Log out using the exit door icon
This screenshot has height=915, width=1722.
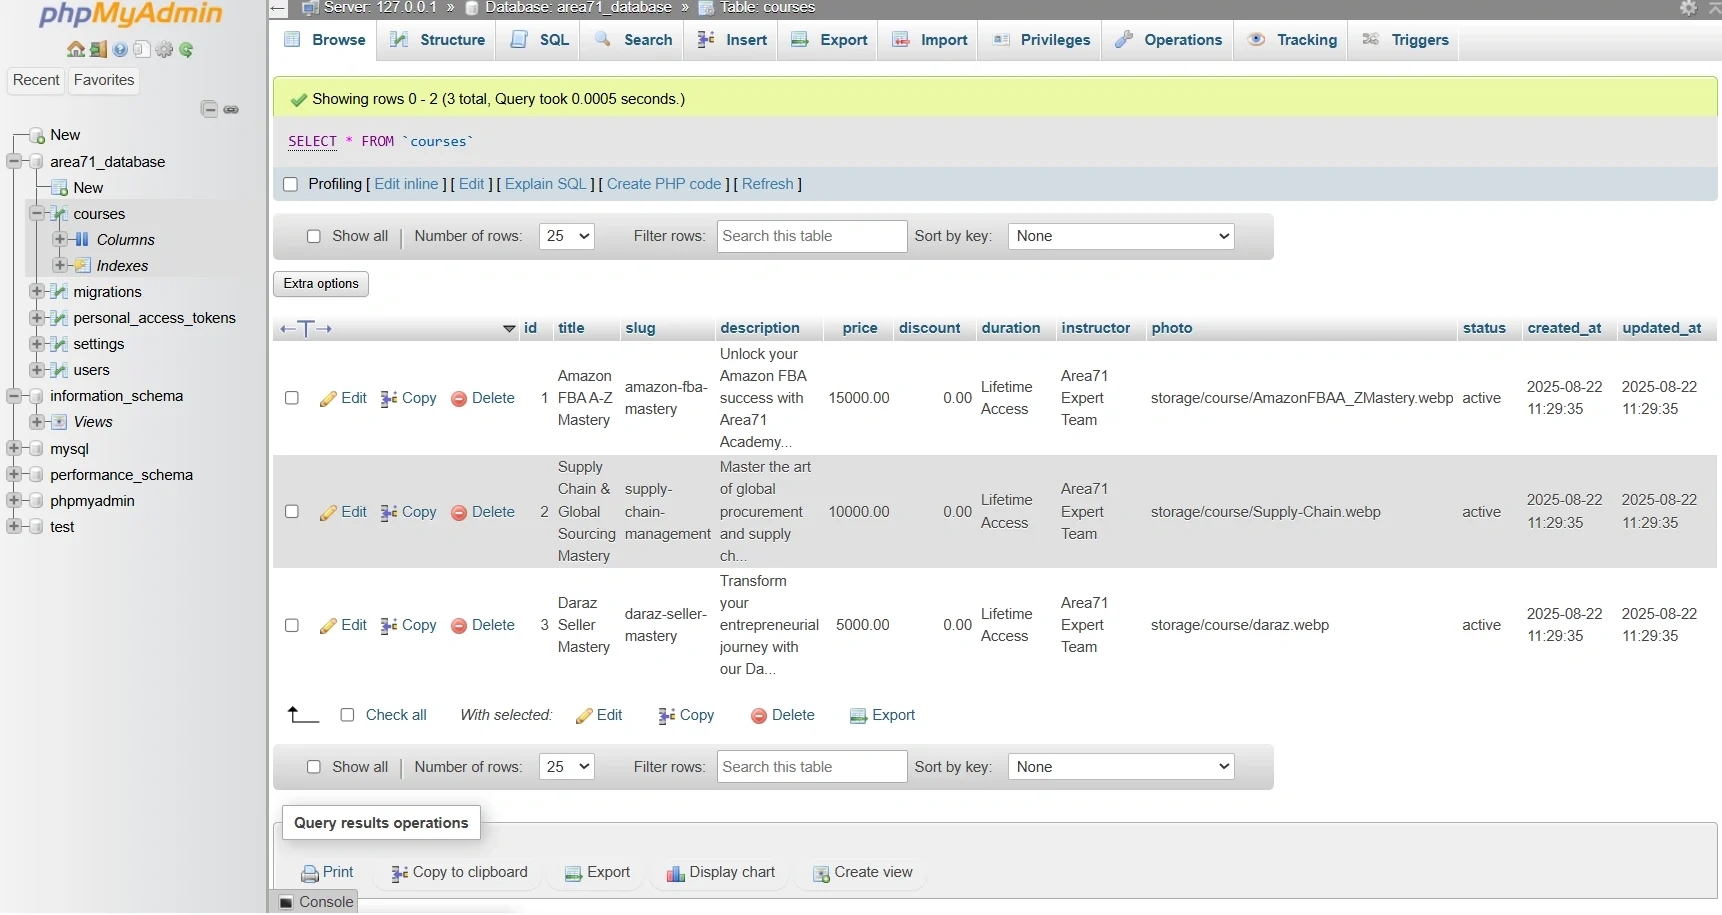[98, 49]
